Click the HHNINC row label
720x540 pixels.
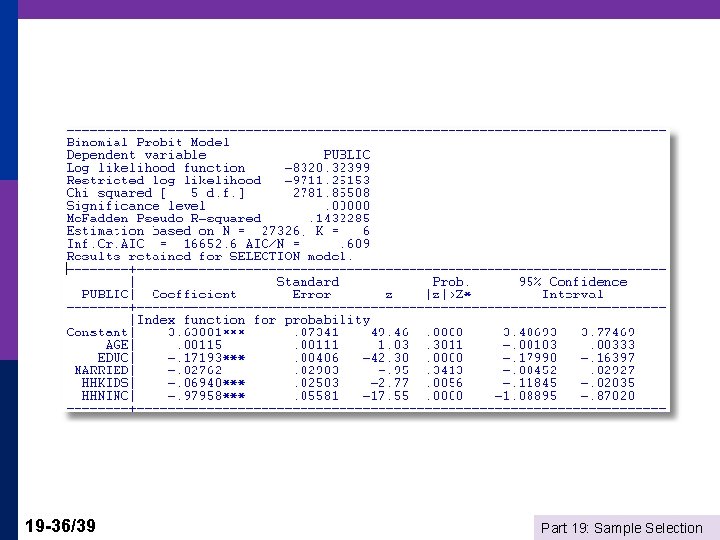(105, 396)
